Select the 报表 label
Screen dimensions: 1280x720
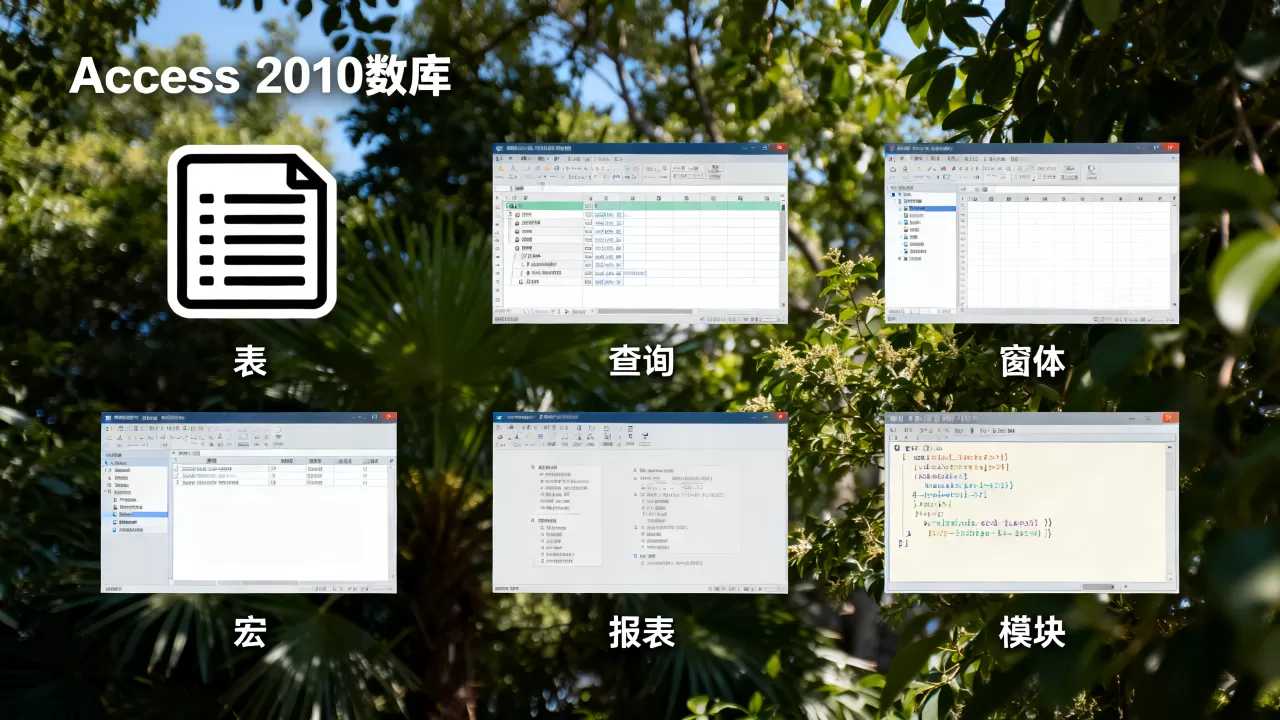[641, 631]
